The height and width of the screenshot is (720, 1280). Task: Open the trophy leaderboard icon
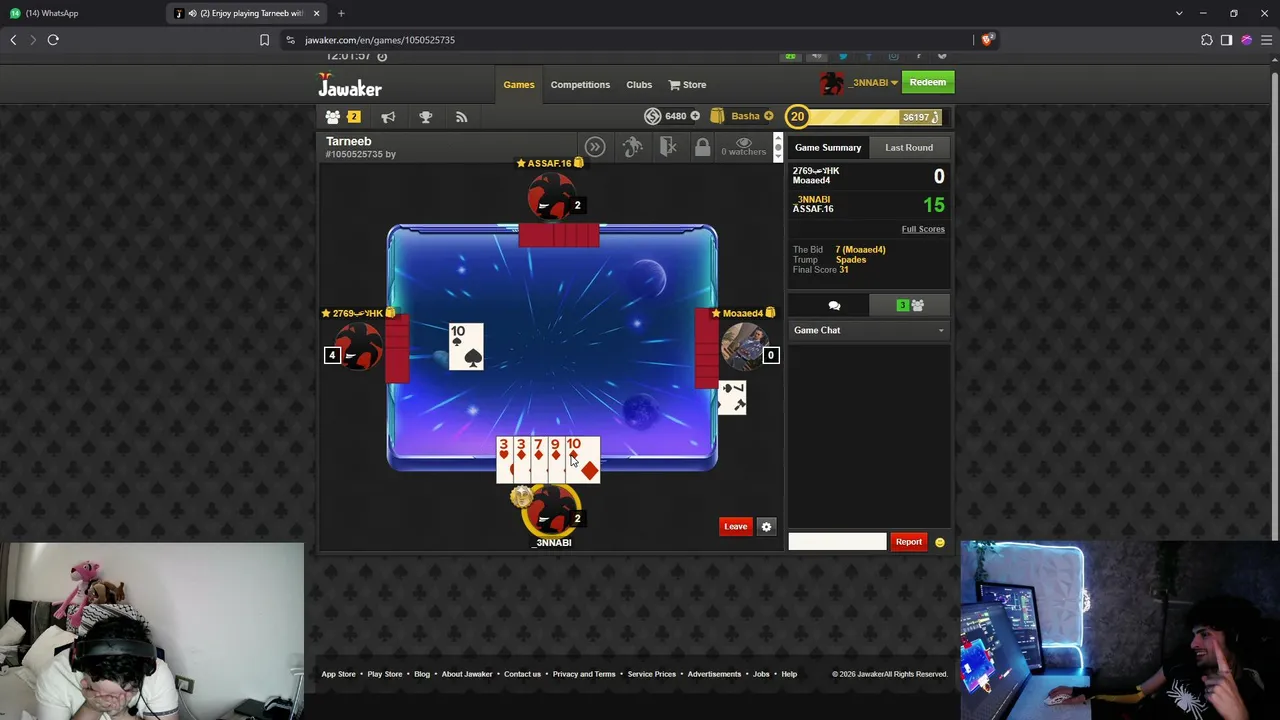pos(425,117)
